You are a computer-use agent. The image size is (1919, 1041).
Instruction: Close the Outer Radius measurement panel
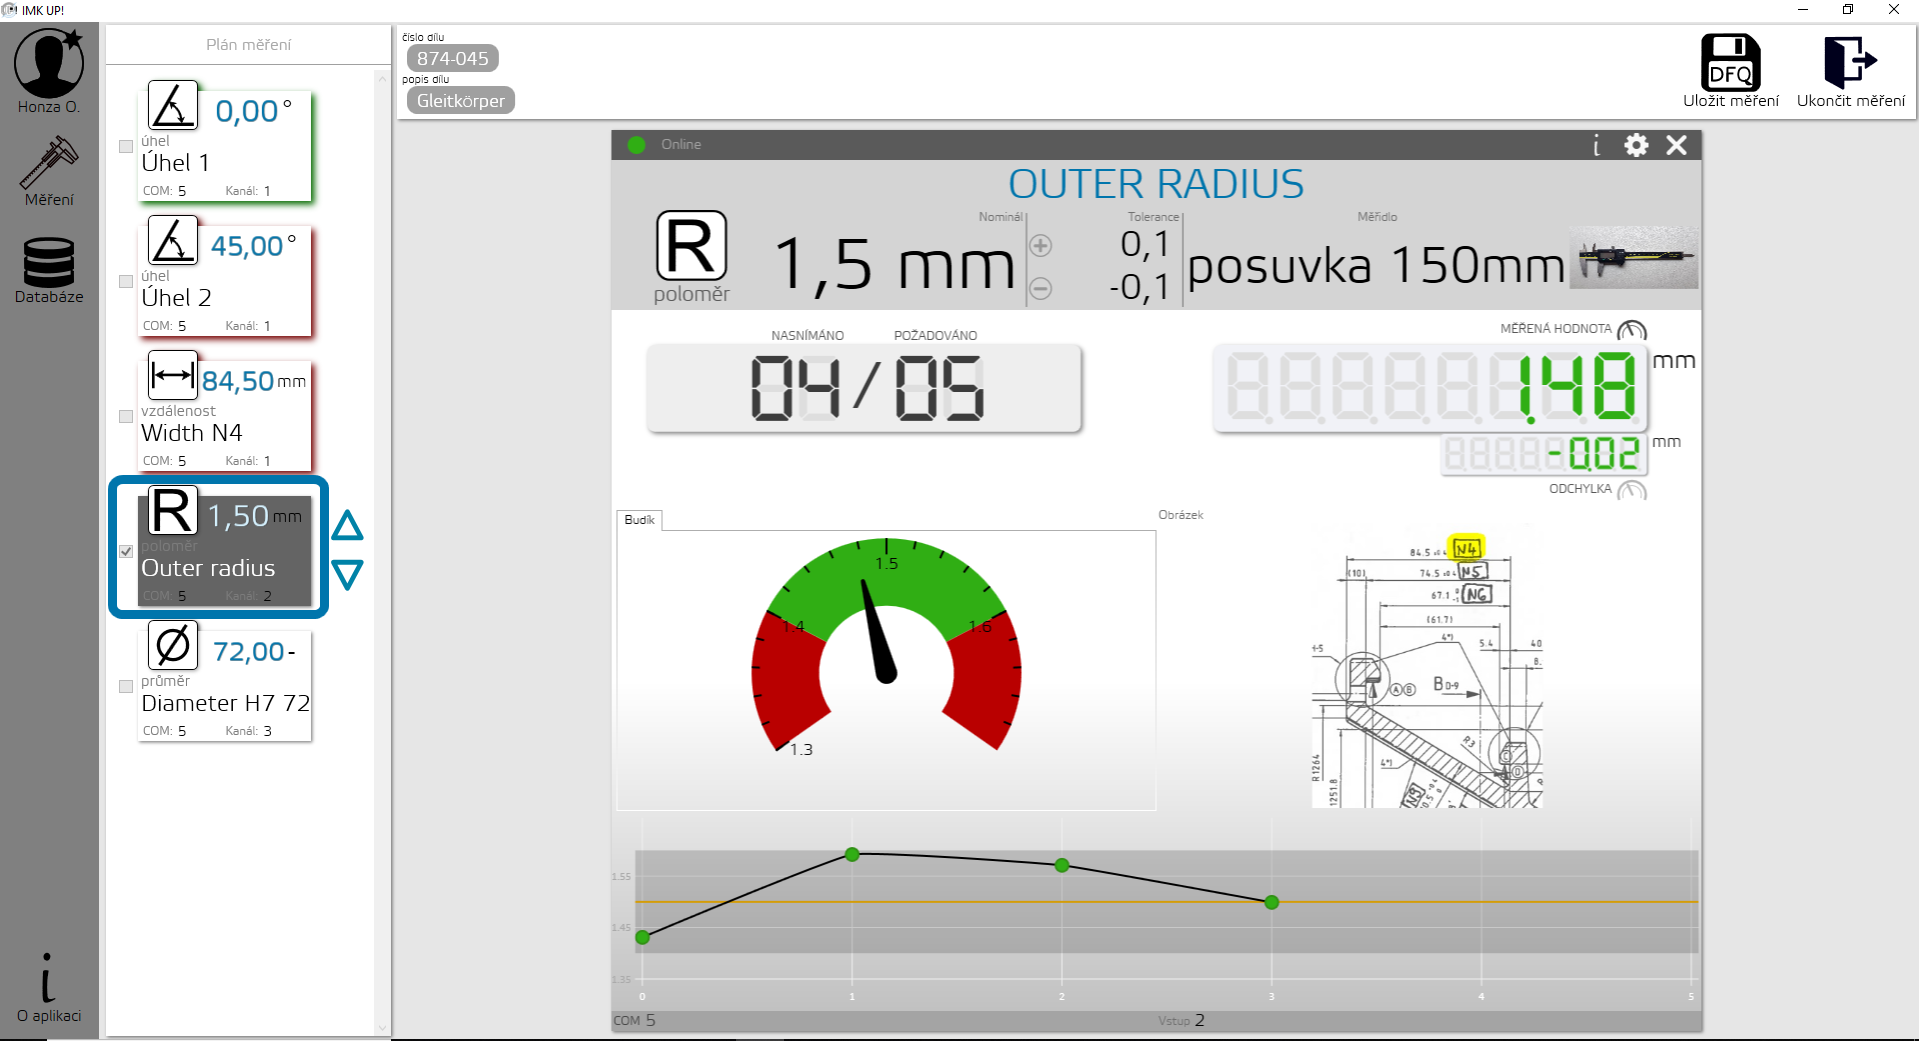[x=1677, y=145]
